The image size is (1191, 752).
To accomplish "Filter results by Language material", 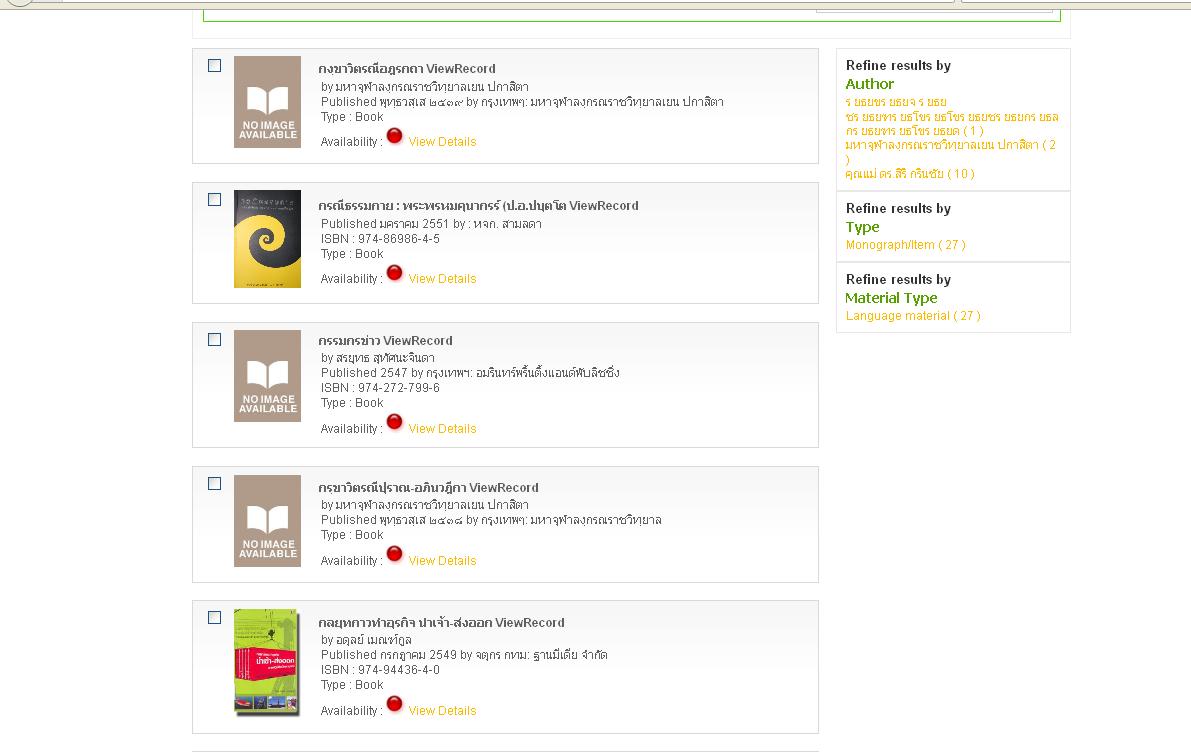I will (912, 316).
